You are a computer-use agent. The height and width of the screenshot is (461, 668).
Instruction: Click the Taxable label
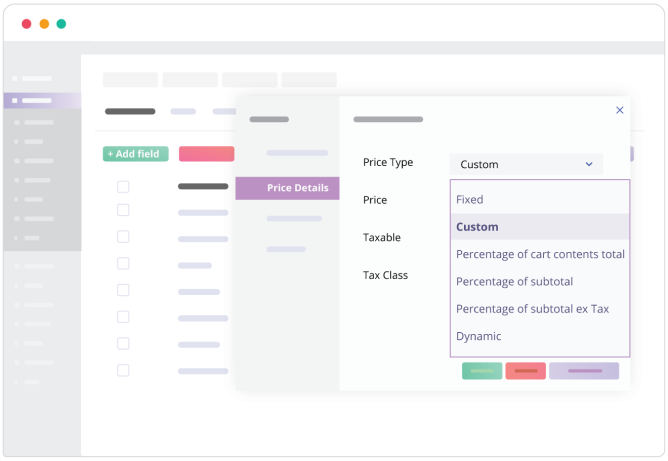tap(382, 237)
